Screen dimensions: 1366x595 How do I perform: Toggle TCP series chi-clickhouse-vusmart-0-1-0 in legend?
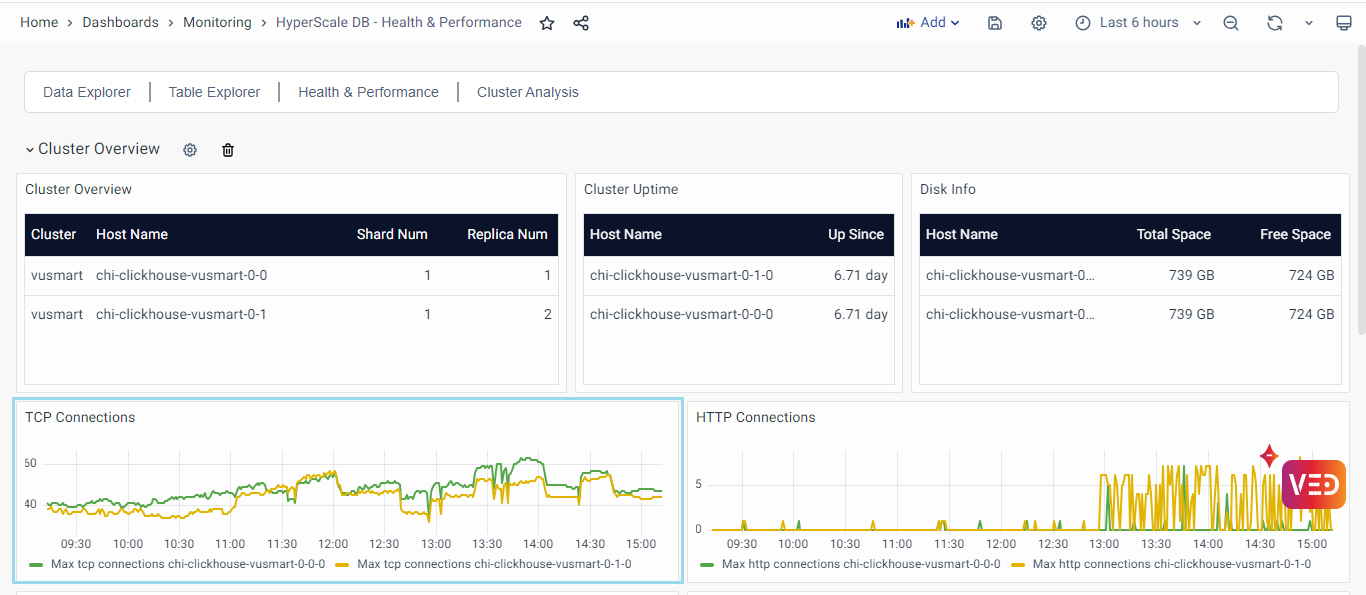point(493,564)
